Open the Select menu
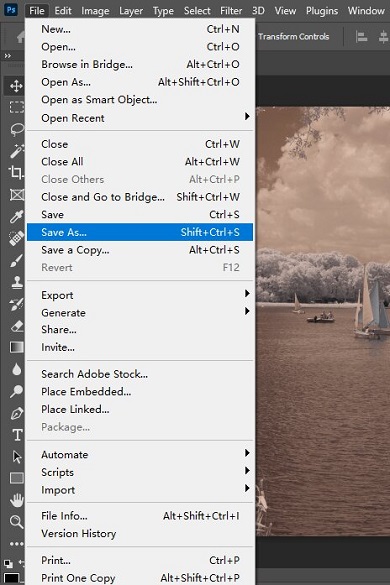390x585 pixels. click(x=197, y=10)
